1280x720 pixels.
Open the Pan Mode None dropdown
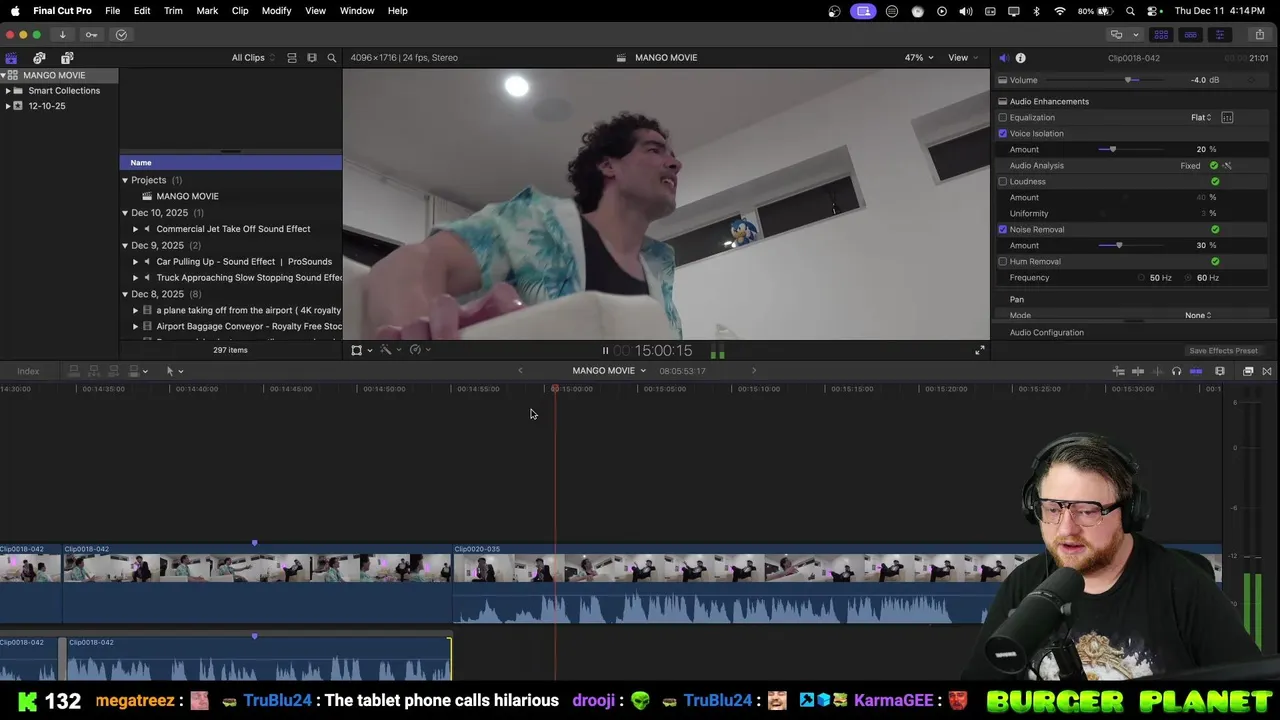point(1198,316)
